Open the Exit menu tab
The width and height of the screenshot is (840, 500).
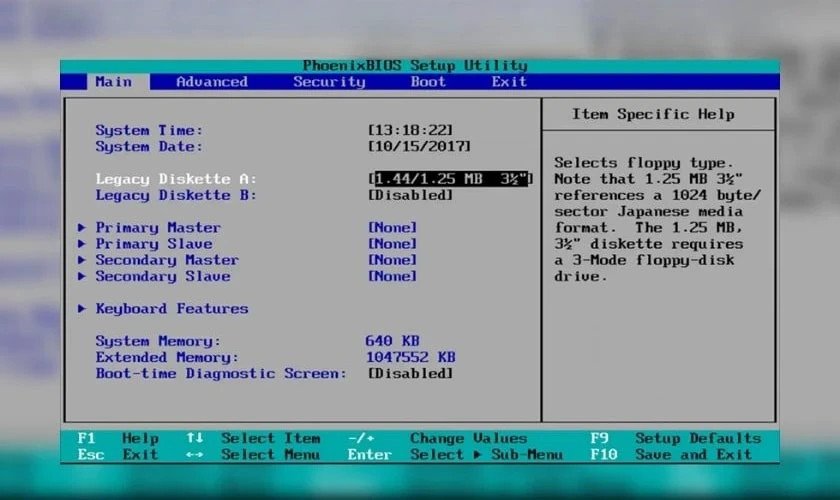point(509,82)
